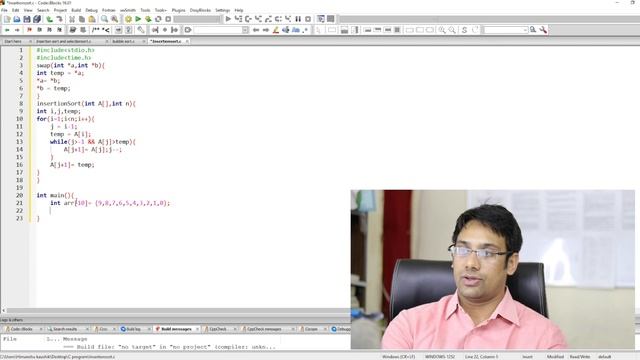Open the Build log tab
The image size is (640, 360).
[x=133, y=329]
